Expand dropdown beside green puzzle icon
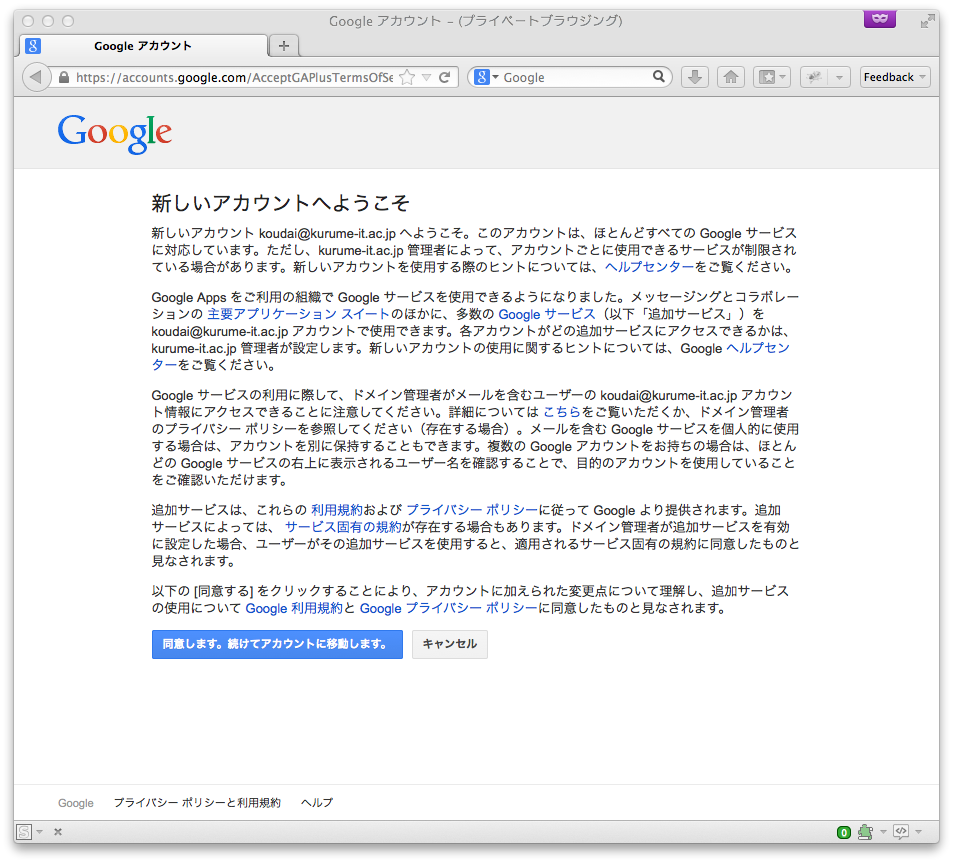The width and height of the screenshot is (953, 863). pos(883,831)
